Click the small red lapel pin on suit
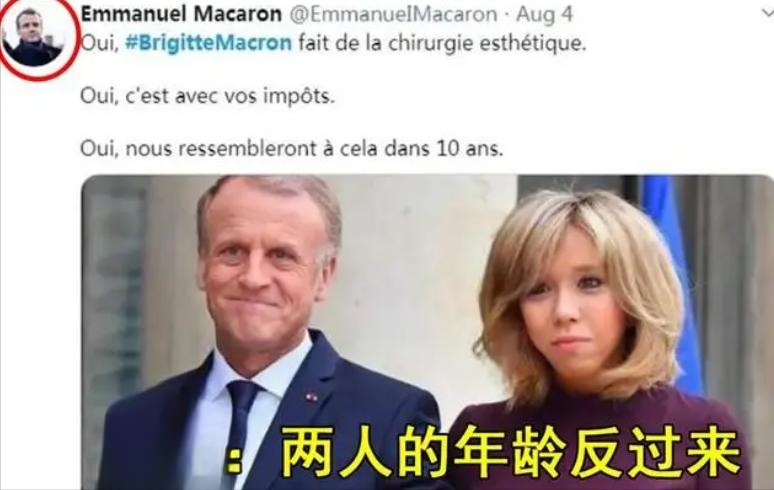Image resolution: width=774 pixels, height=490 pixels. click(x=311, y=396)
